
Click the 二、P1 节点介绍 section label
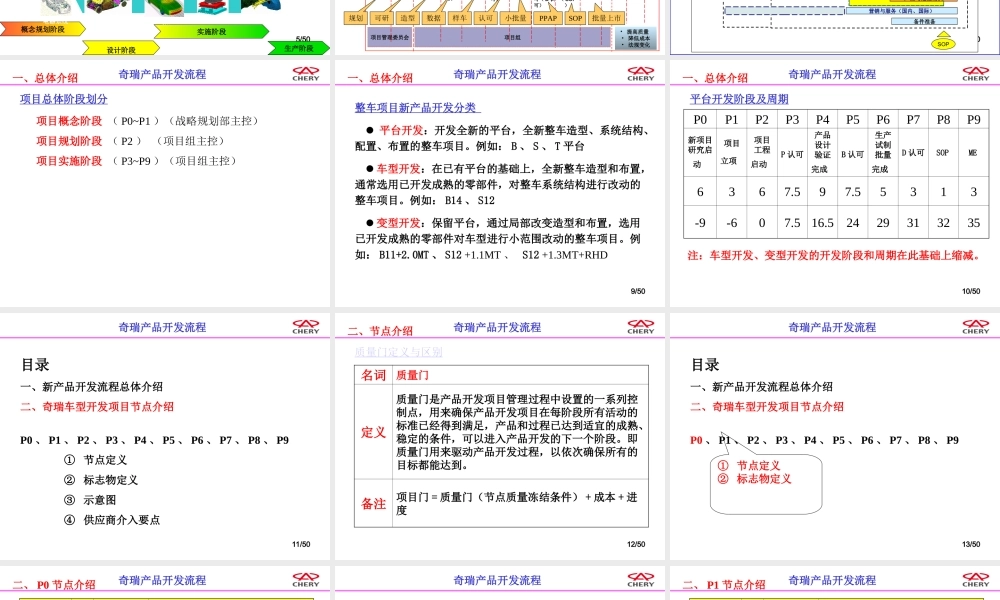click(724, 584)
